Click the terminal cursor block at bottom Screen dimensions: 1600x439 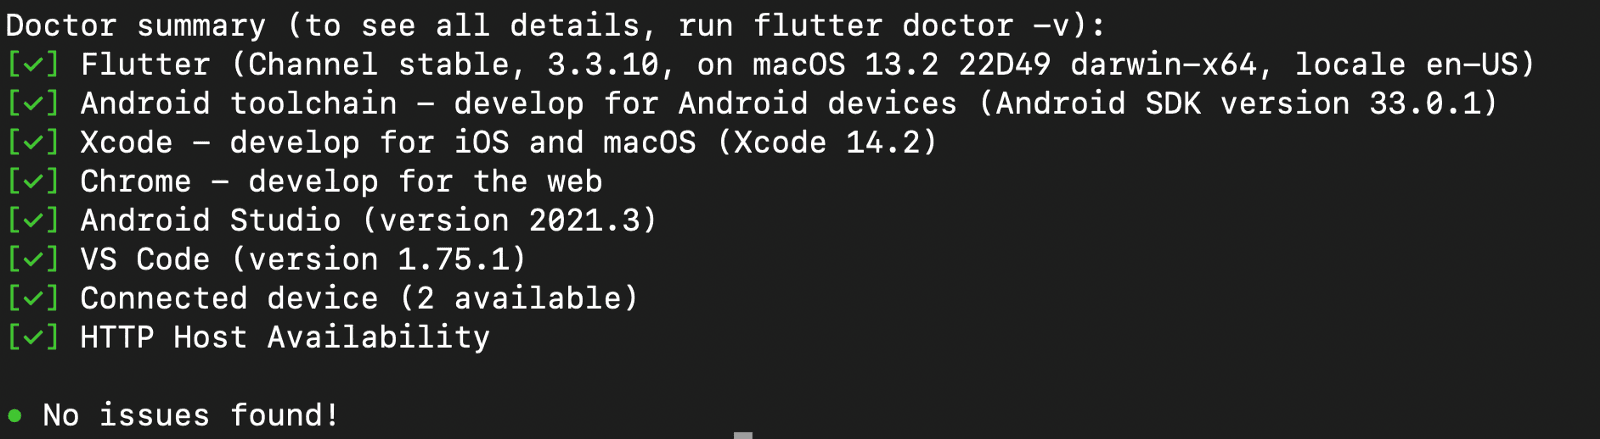[743, 435]
